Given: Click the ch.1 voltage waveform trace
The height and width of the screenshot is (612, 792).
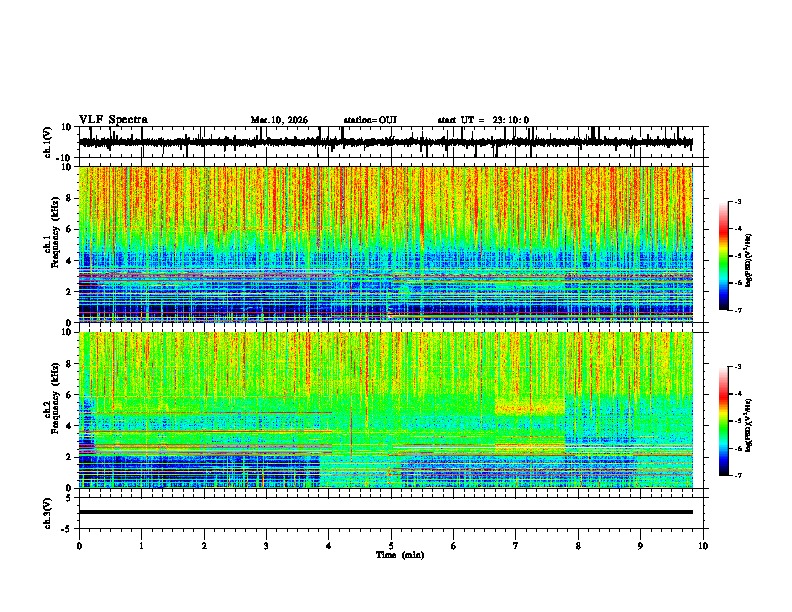Looking at the screenshot, I should 385,142.
